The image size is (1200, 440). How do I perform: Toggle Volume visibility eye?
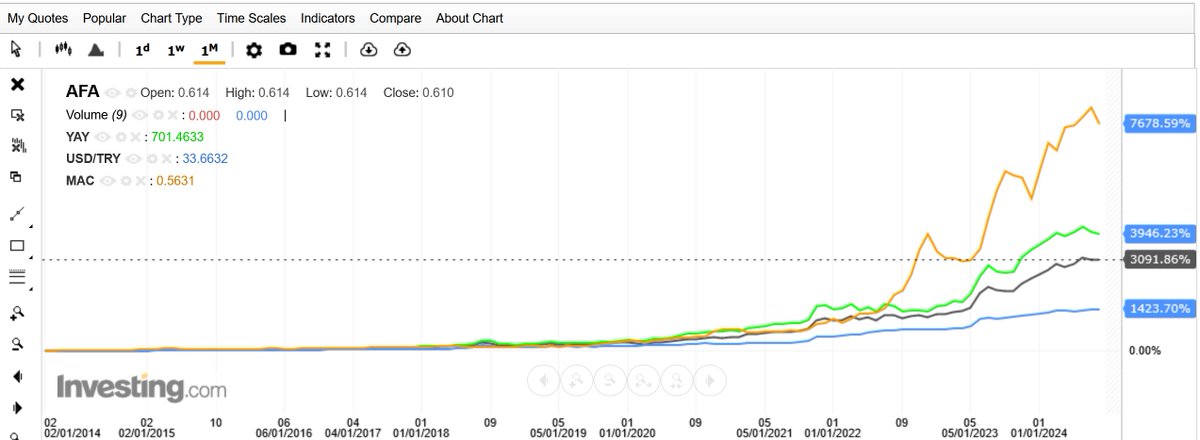click(139, 115)
